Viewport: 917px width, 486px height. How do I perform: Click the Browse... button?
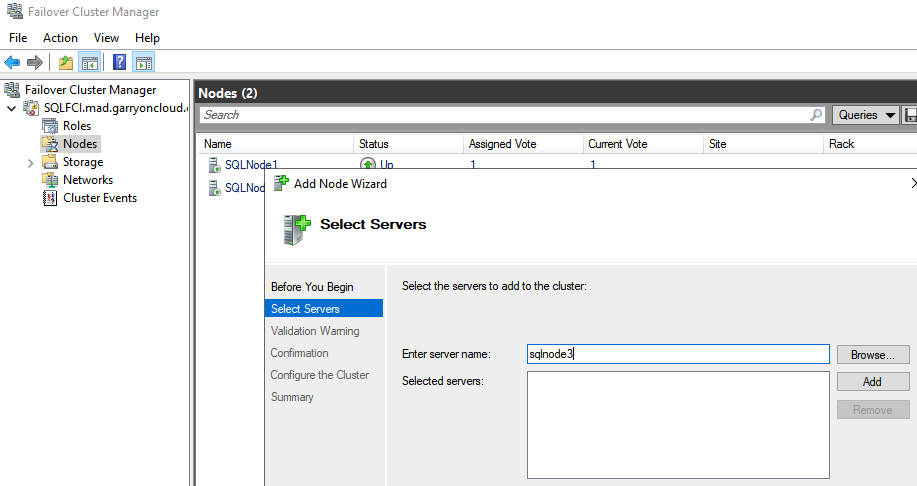click(873, 354)
